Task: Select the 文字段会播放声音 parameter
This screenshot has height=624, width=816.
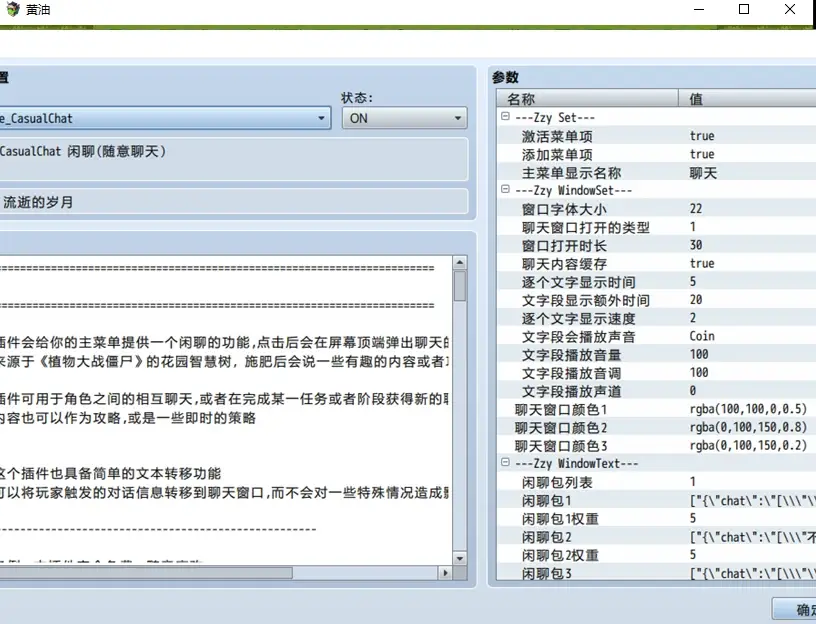Action: point(657,336)
